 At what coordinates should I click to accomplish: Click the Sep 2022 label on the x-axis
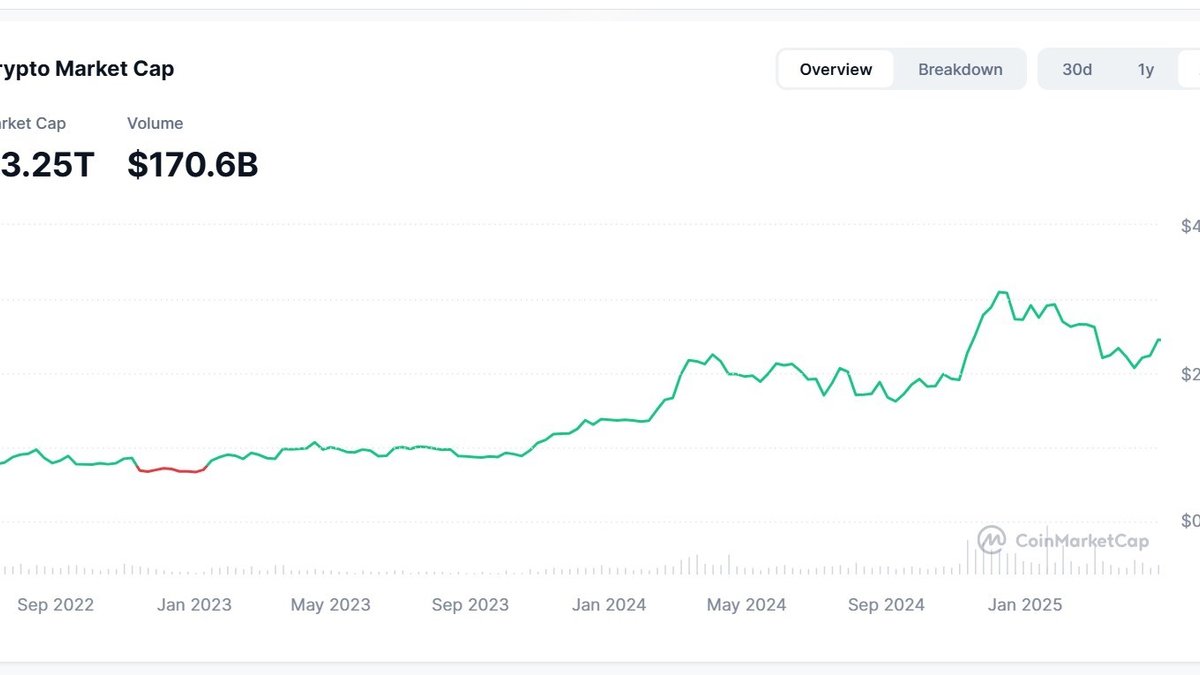pos(55,605)
